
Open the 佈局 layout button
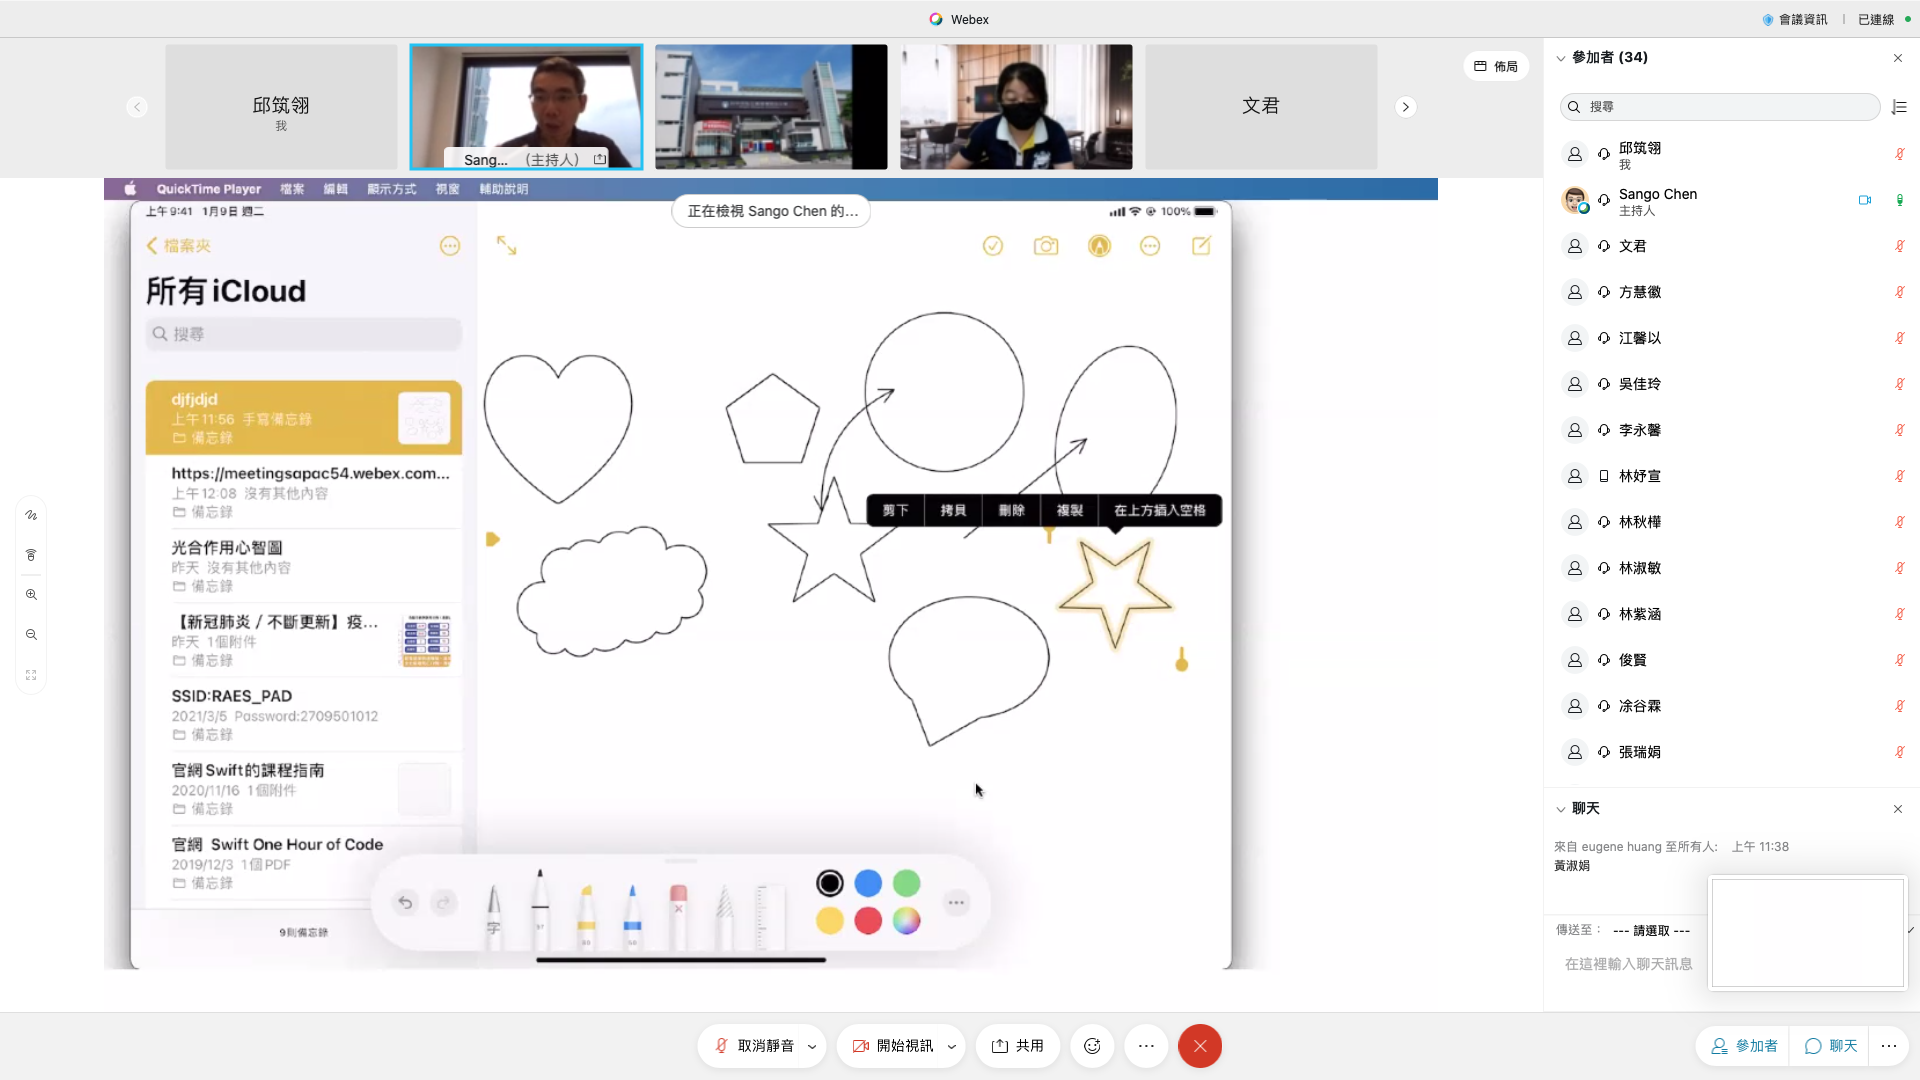[x=1496, y=66]
